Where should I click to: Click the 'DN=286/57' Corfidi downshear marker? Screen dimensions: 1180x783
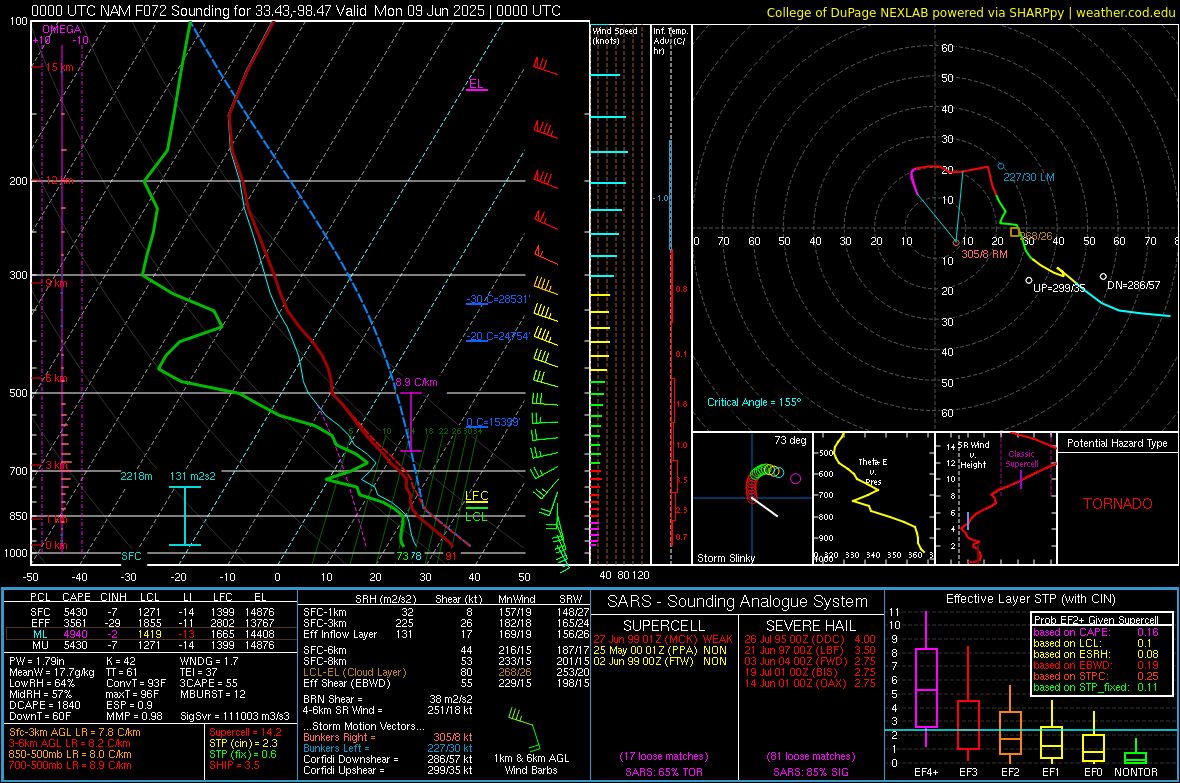1133,285
